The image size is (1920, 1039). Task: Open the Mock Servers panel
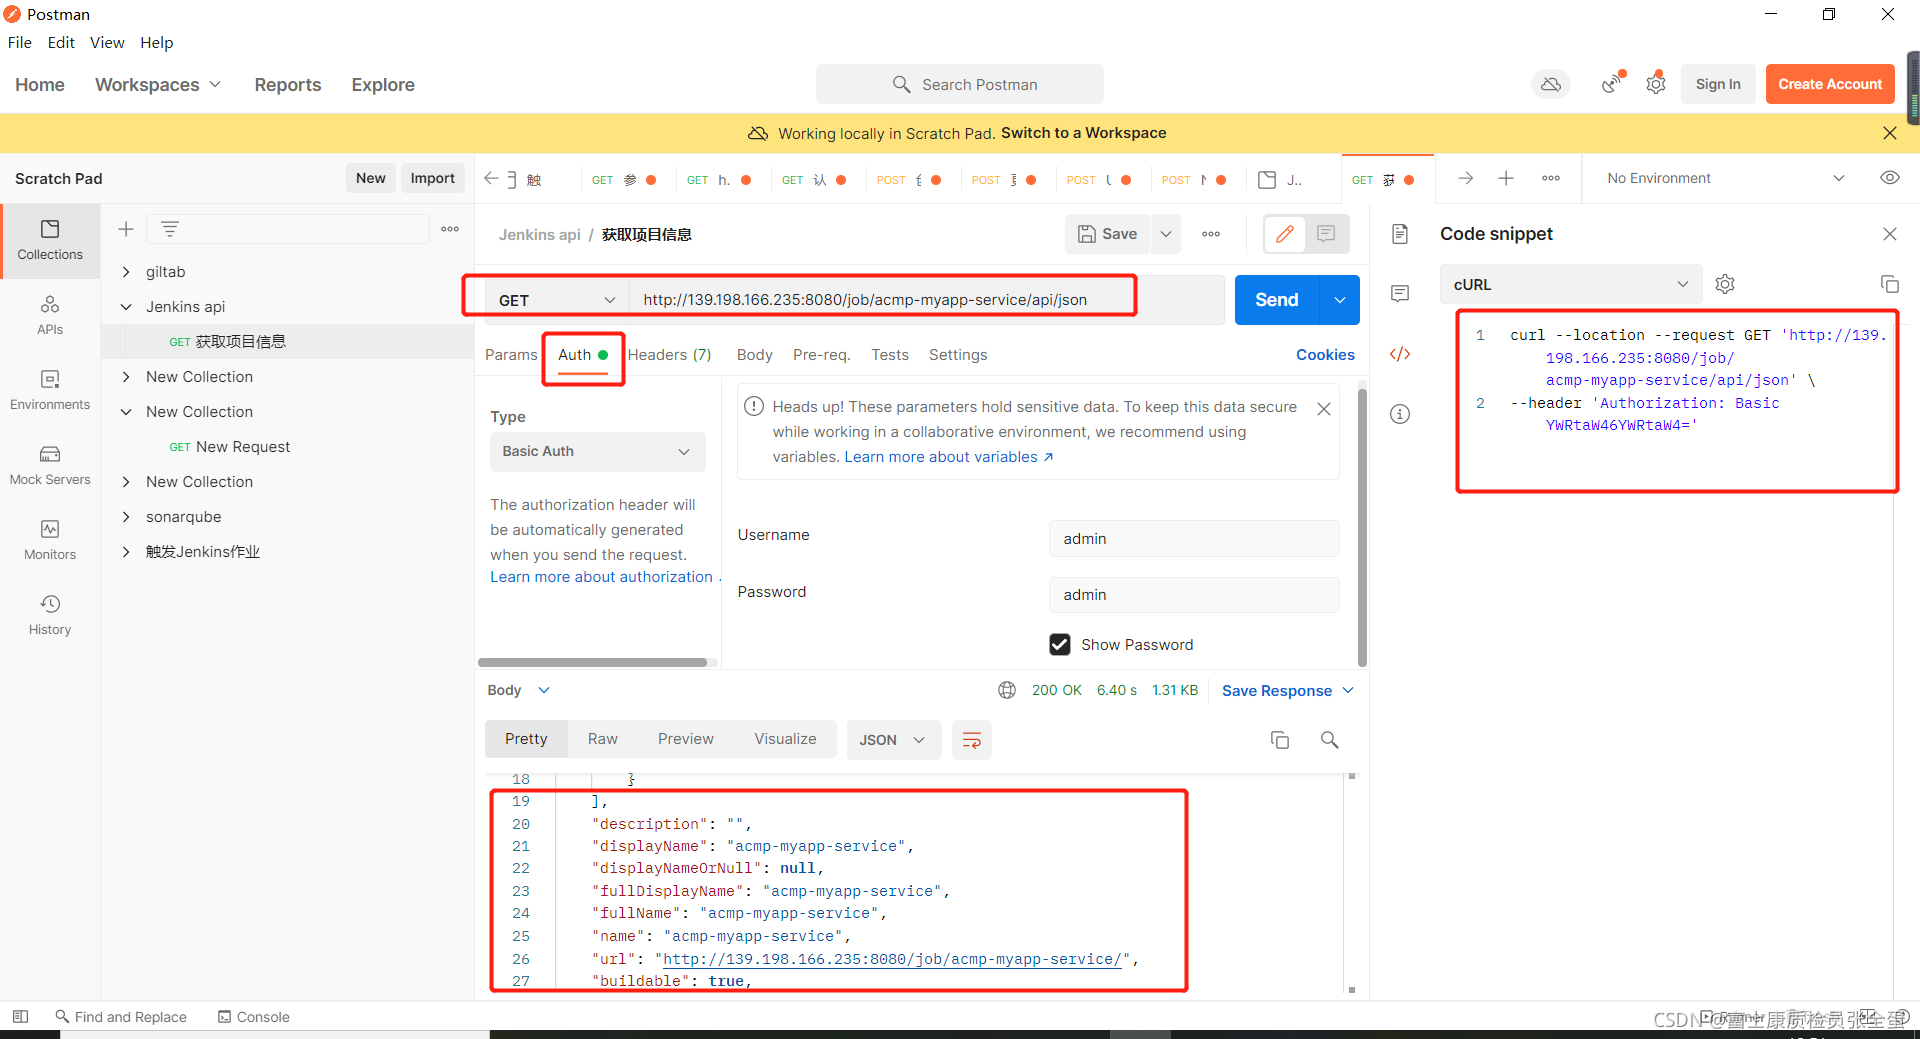(49, 463)
